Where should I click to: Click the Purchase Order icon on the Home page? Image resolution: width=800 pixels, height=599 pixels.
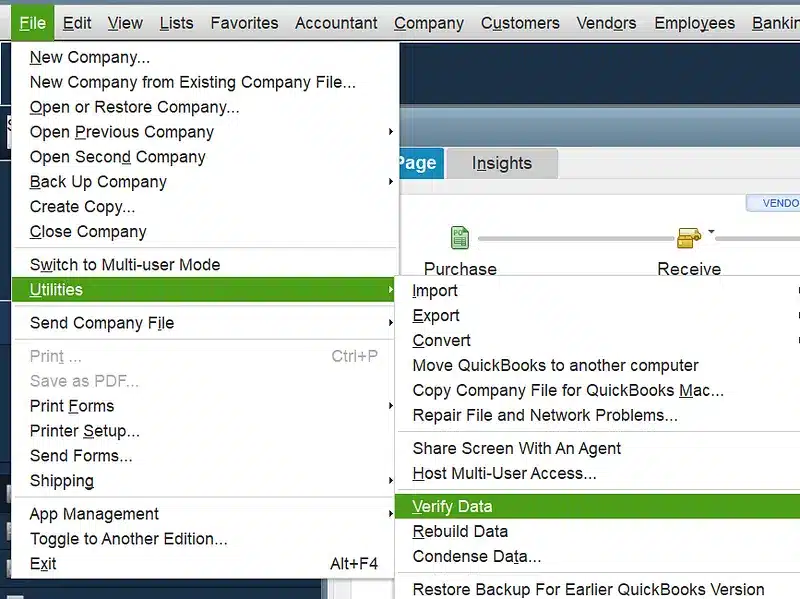pyautogui.click(x=459, y=238)
